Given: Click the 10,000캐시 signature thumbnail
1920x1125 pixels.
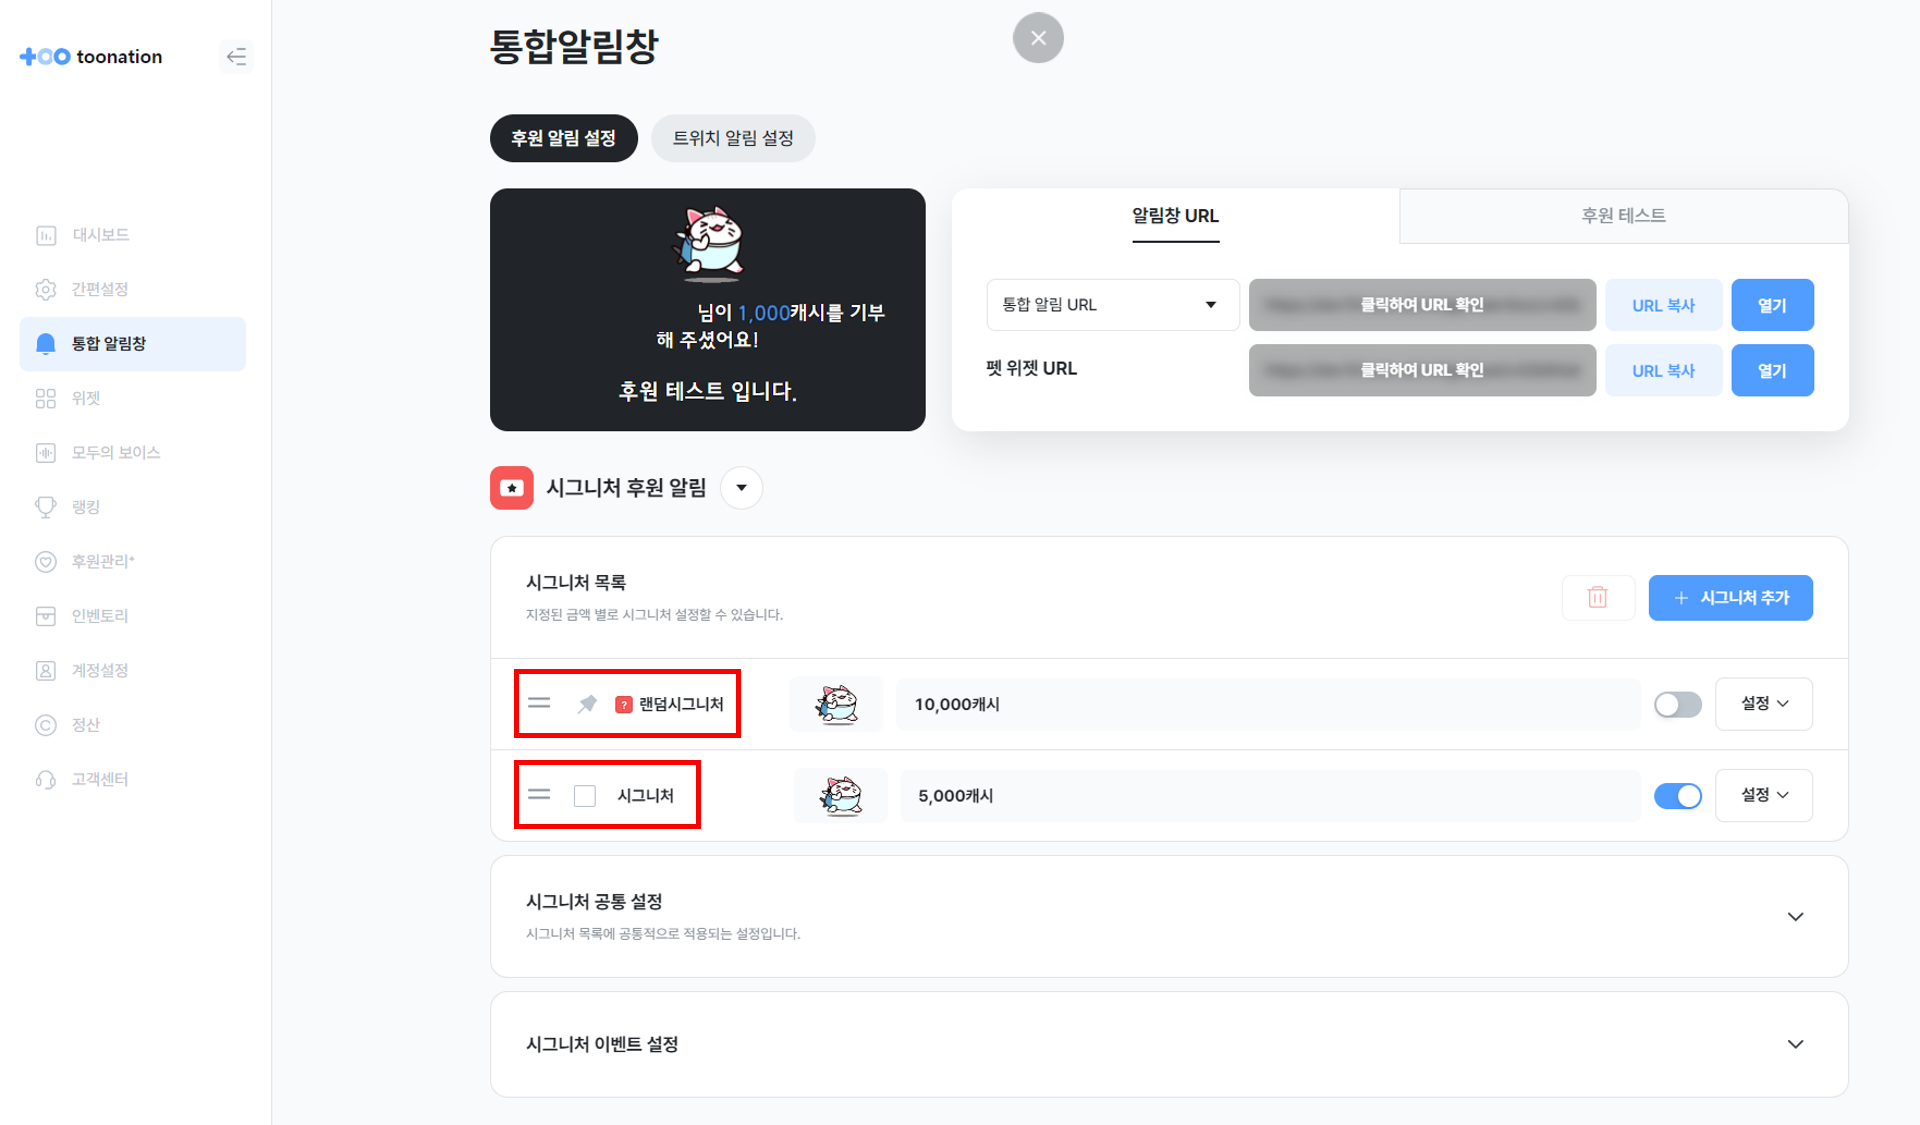Looking at the screenshot, I should click(836, 704).
